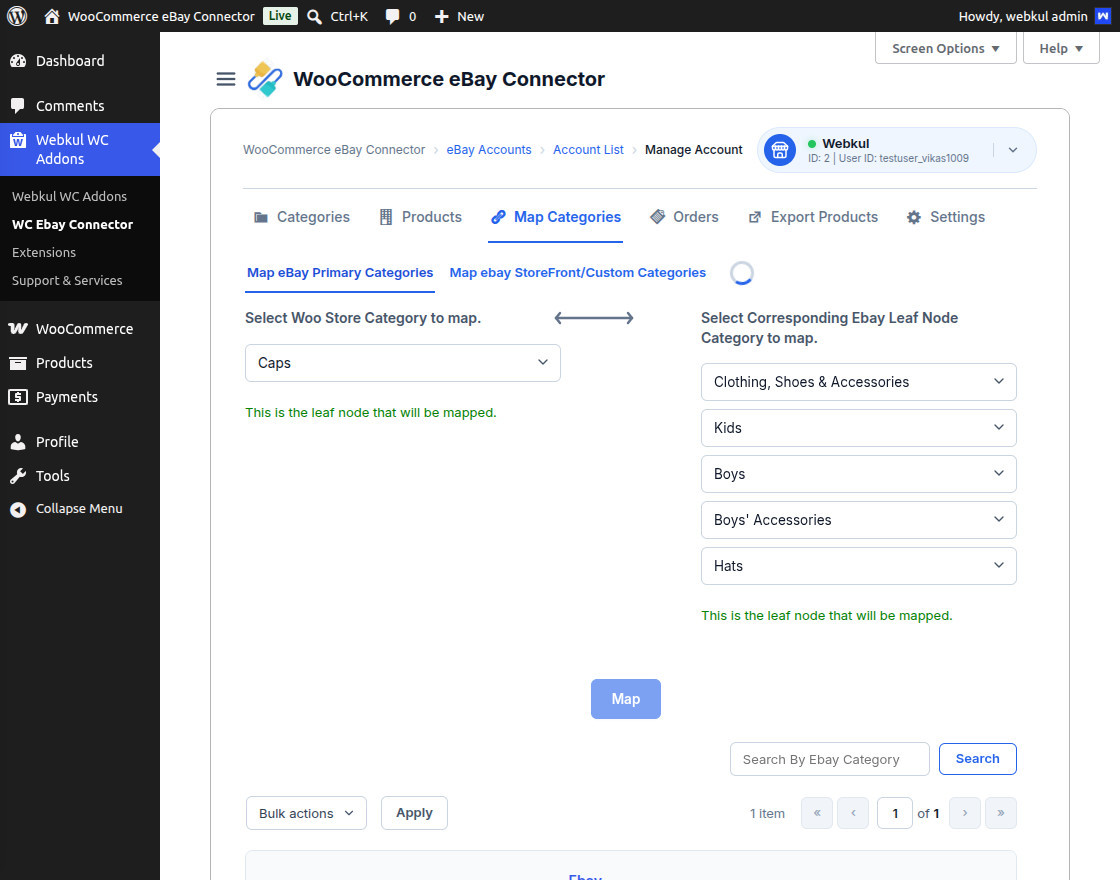The height and width of the screenshot is (880, 1120).
Task: Click the Collapse Menu arrow icon
Action: 18,509
